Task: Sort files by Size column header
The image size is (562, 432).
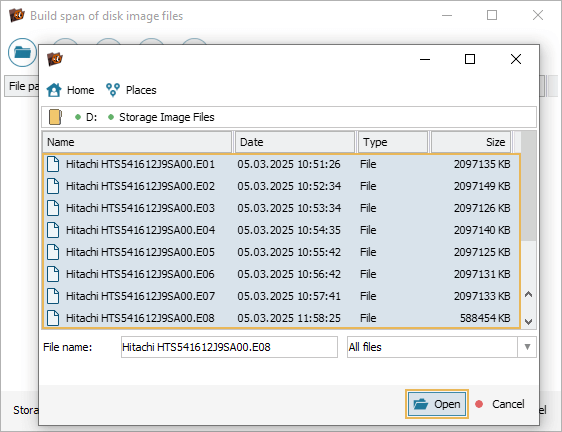Action: coord(471,142)
